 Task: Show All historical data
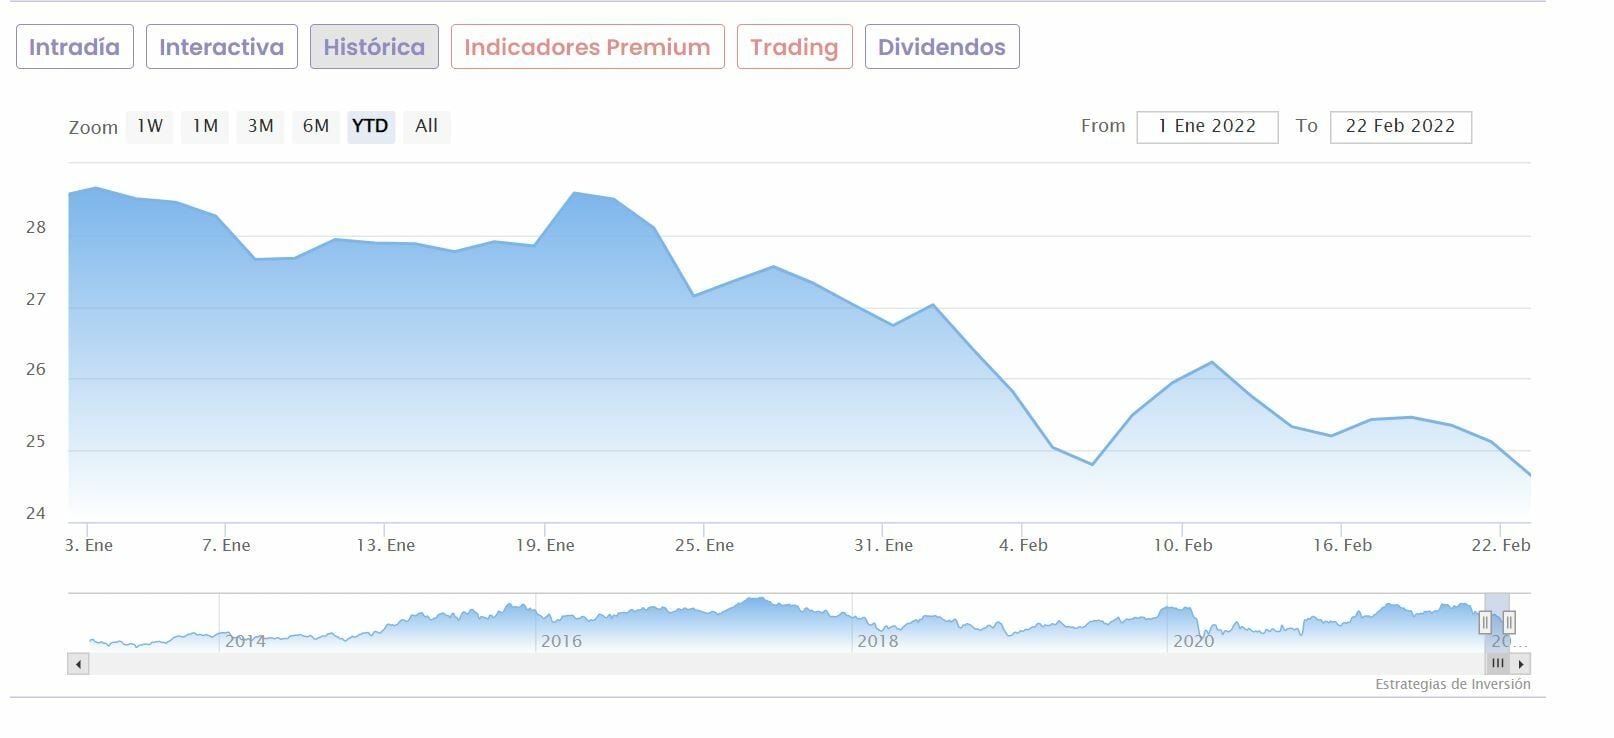tap(427, 126)
